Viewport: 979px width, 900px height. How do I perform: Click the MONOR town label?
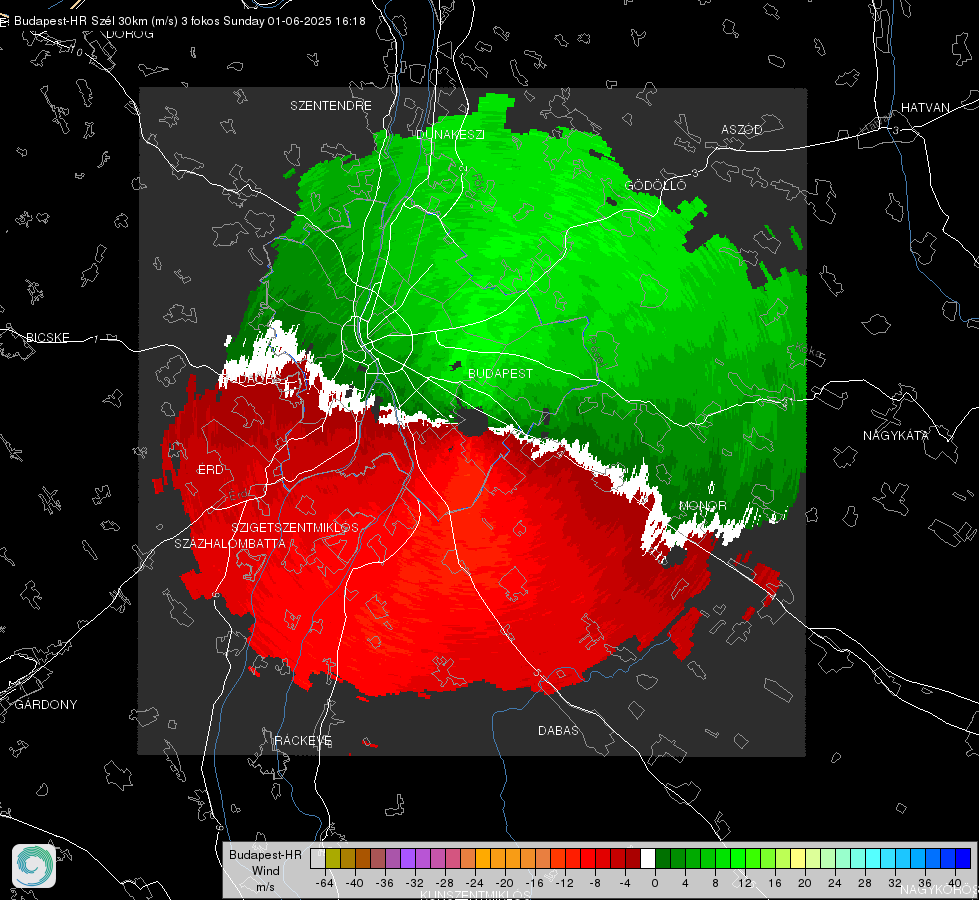point(703,505)
